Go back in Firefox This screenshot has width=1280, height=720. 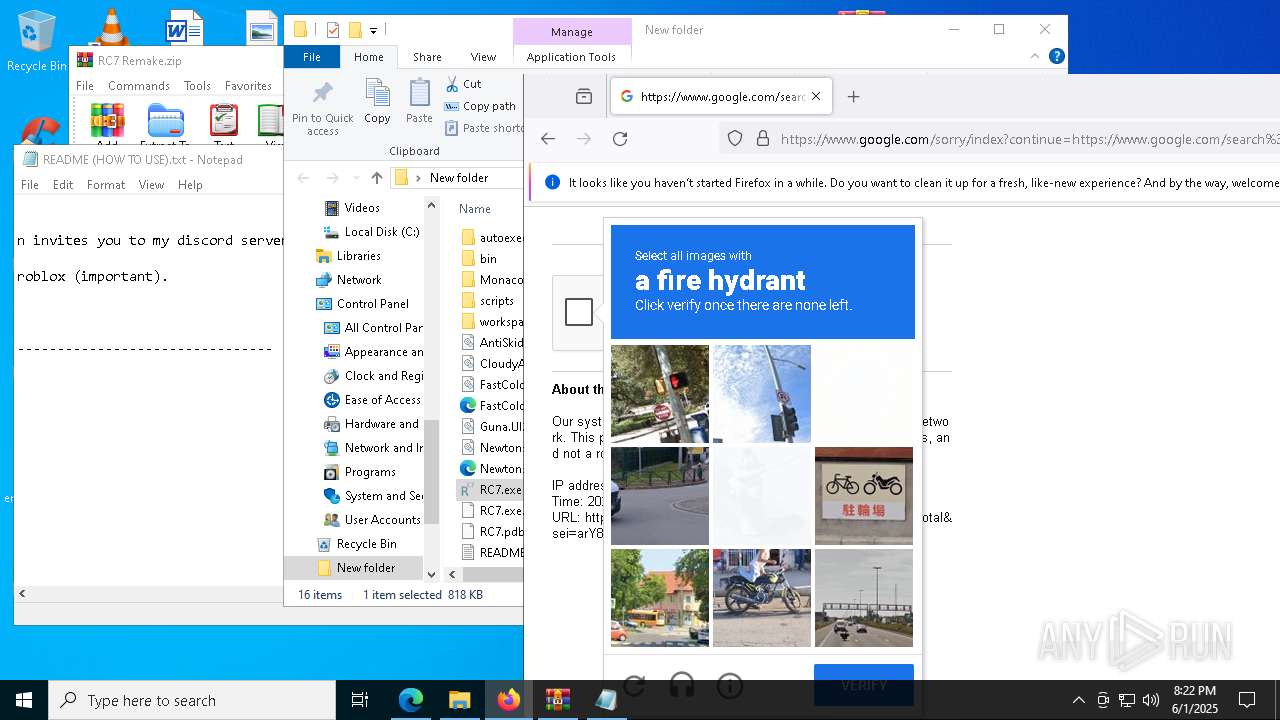tap(548, 139)
